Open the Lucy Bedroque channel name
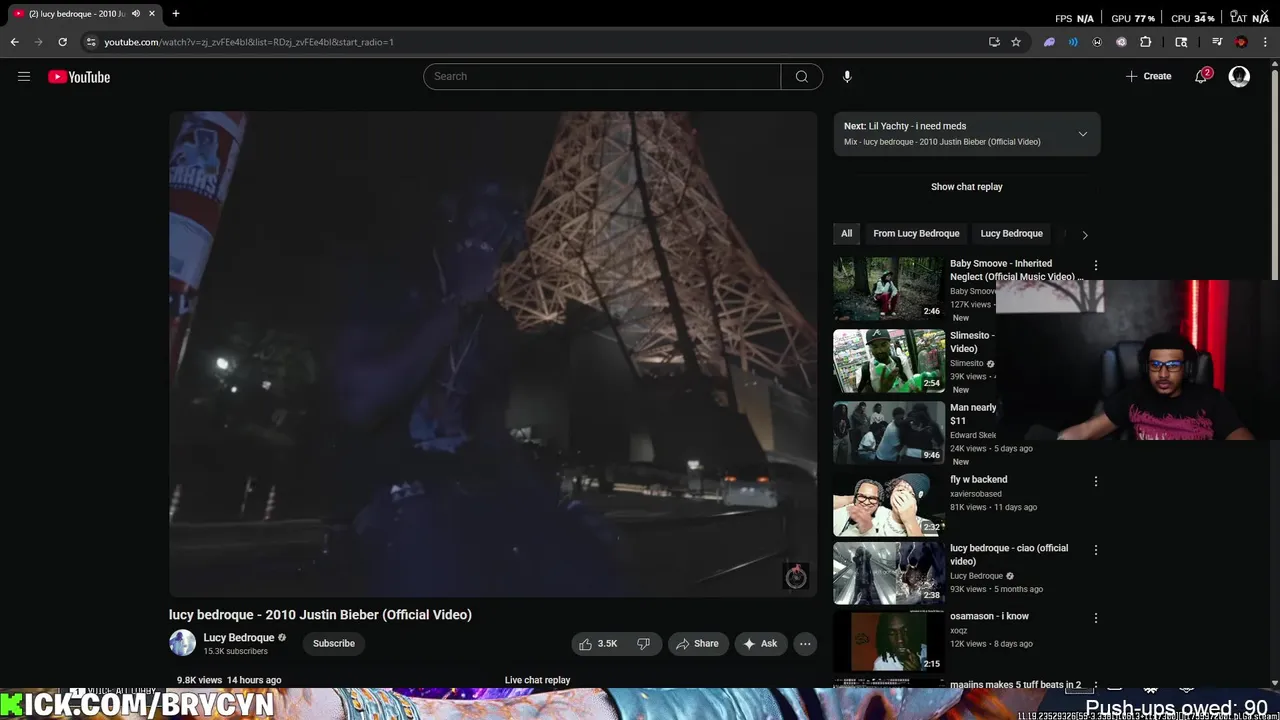Screen dimensions: 1280x720 pos(239,637)
